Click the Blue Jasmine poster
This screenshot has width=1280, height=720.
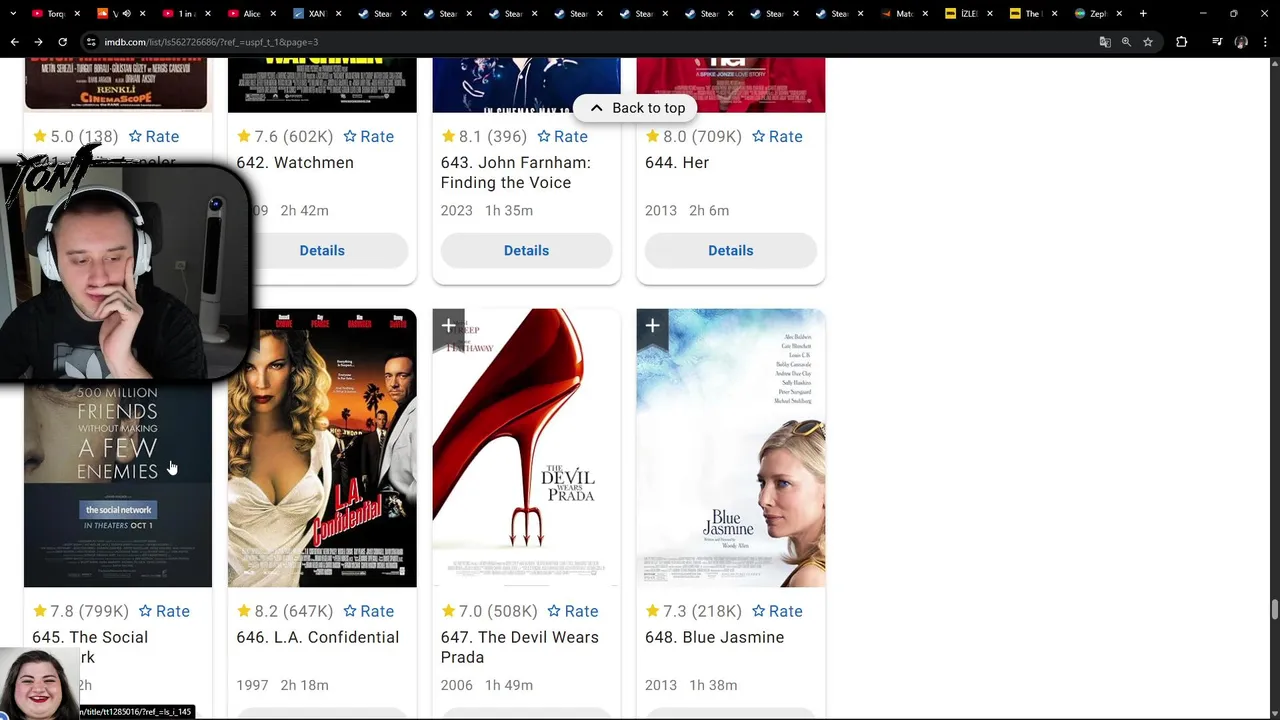click(x=730, y=448)
